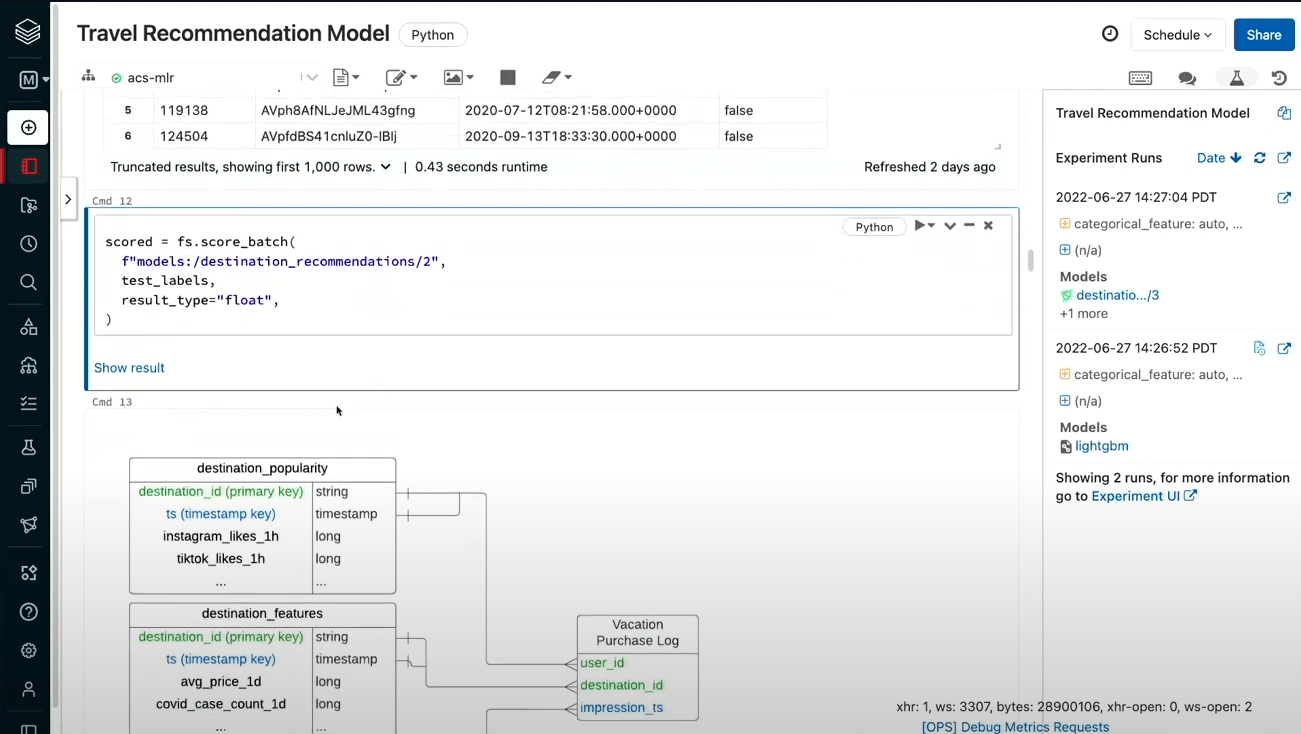The height and width of the screenshot is (734, 1301).
Task: Expand (n/a) metrics of 14:26:52 run
Action: tap(1065, 400)
